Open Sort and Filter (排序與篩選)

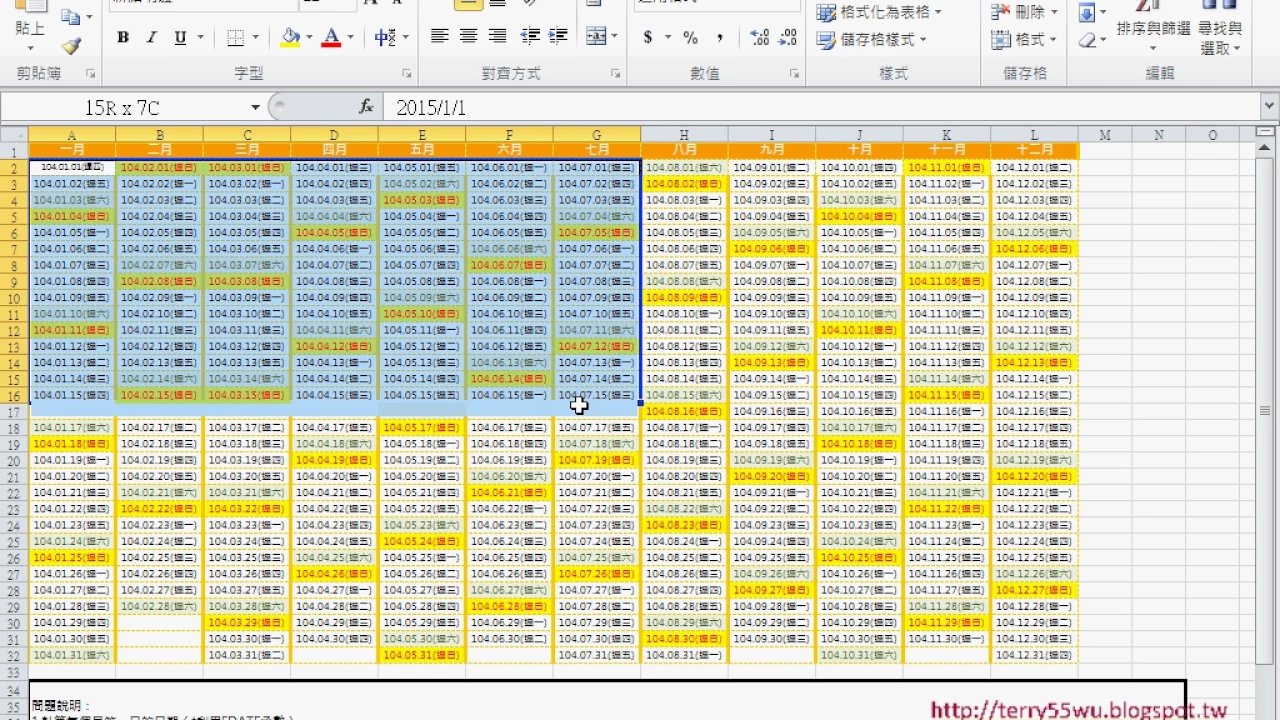click(x=1153, y=28)
